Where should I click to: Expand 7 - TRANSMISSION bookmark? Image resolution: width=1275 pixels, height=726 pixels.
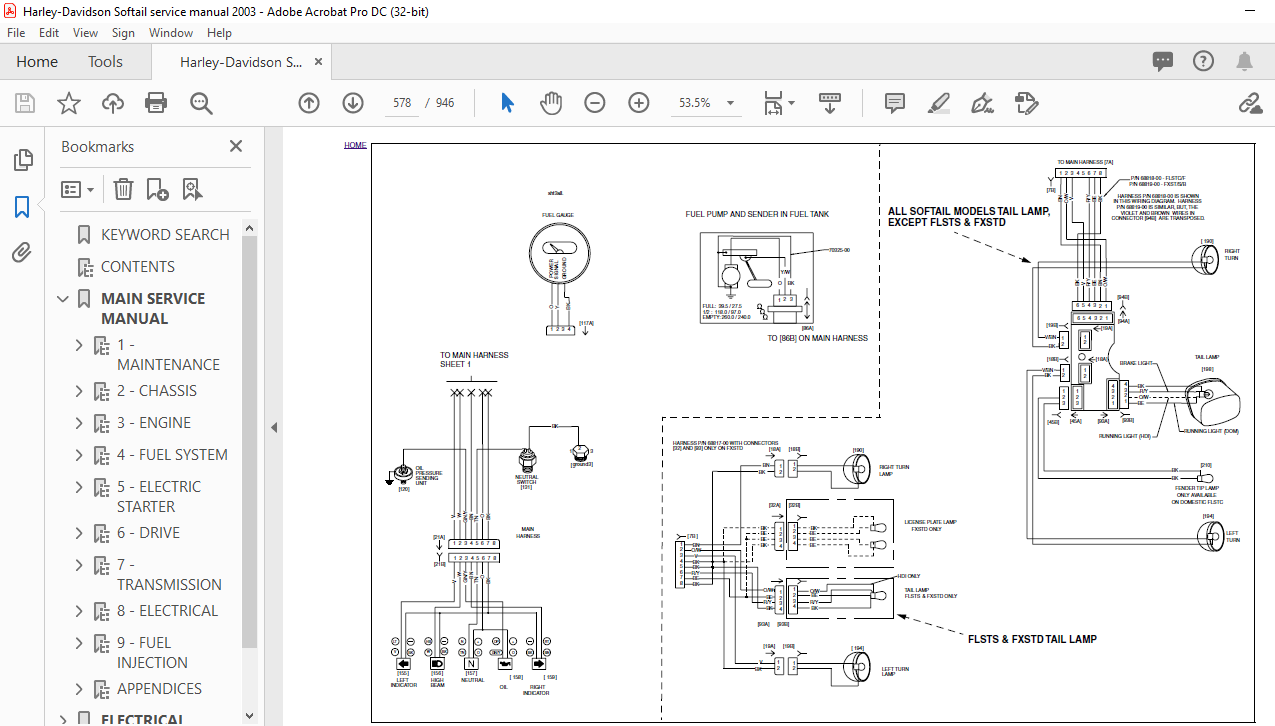79,565
